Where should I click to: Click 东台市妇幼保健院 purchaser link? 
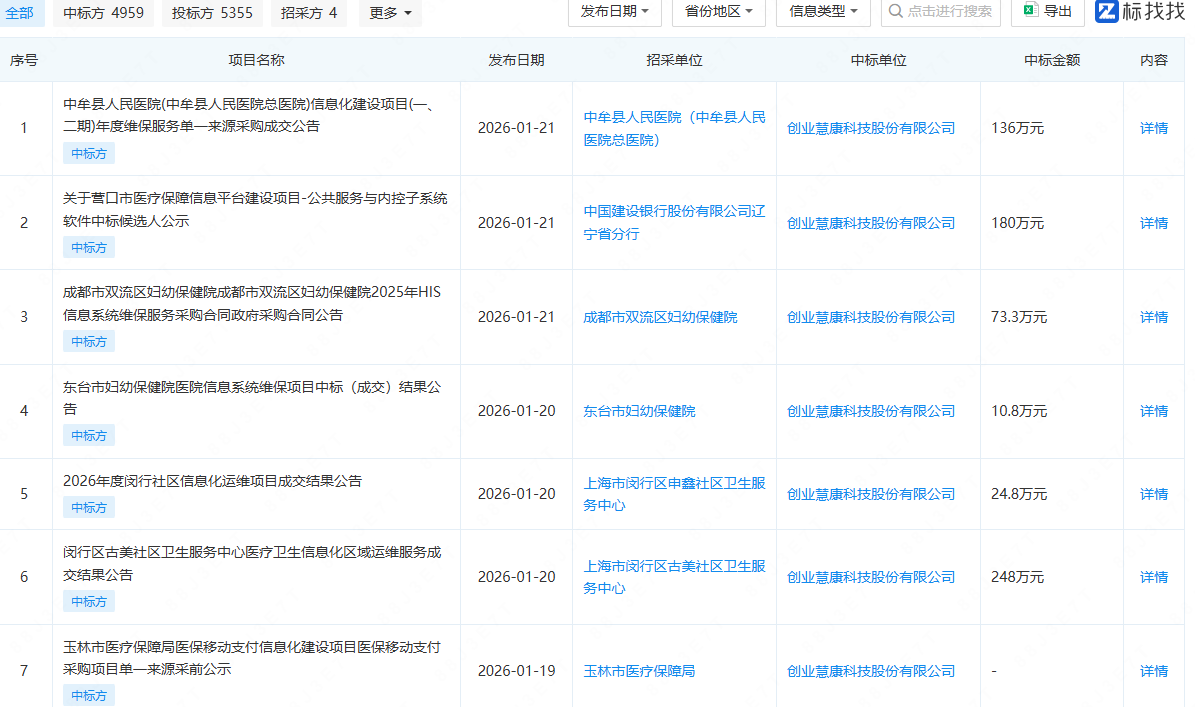639,411
